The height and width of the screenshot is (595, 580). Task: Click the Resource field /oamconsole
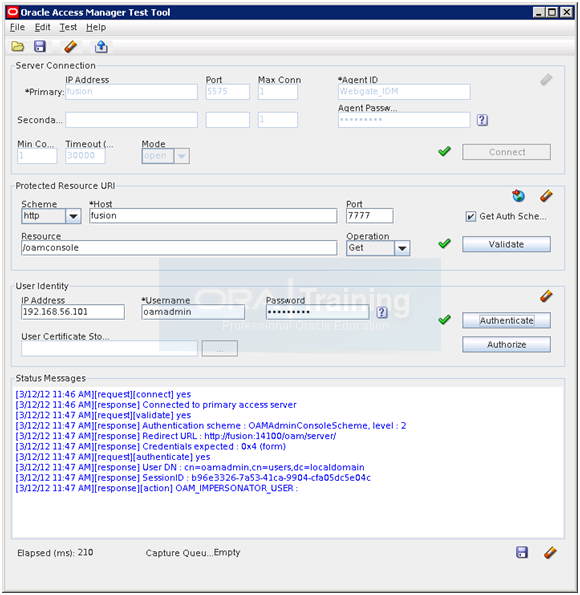coord(179,248)
